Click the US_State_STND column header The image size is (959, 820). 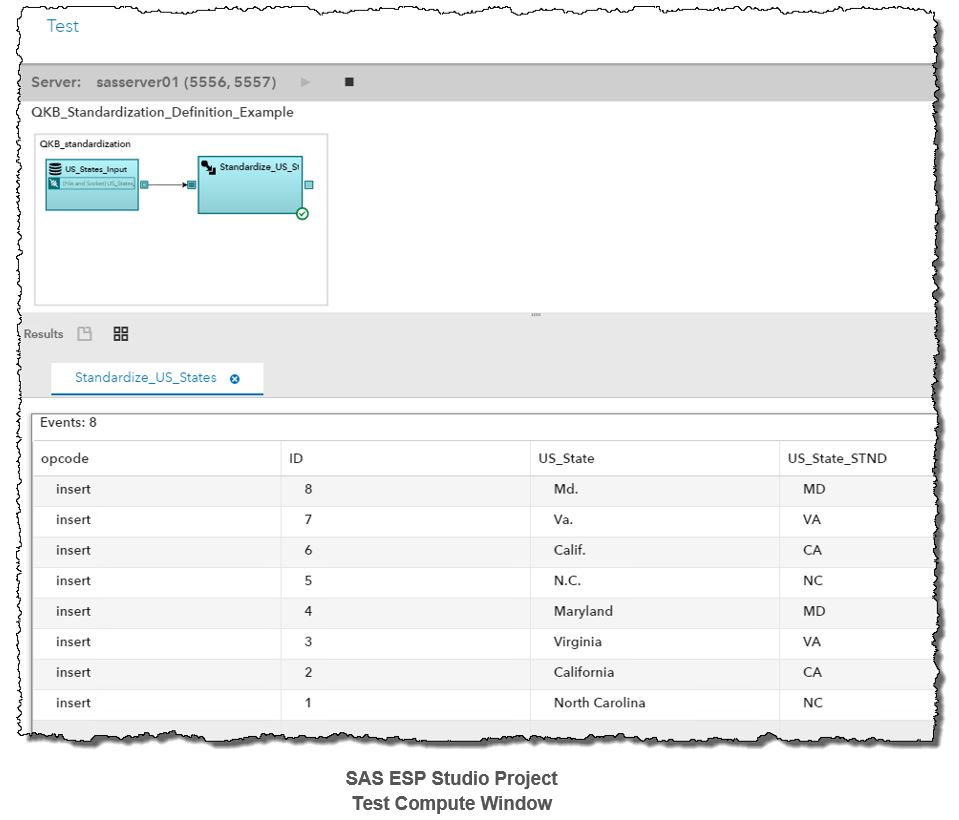pyautogui.click(x=836, y=458)
